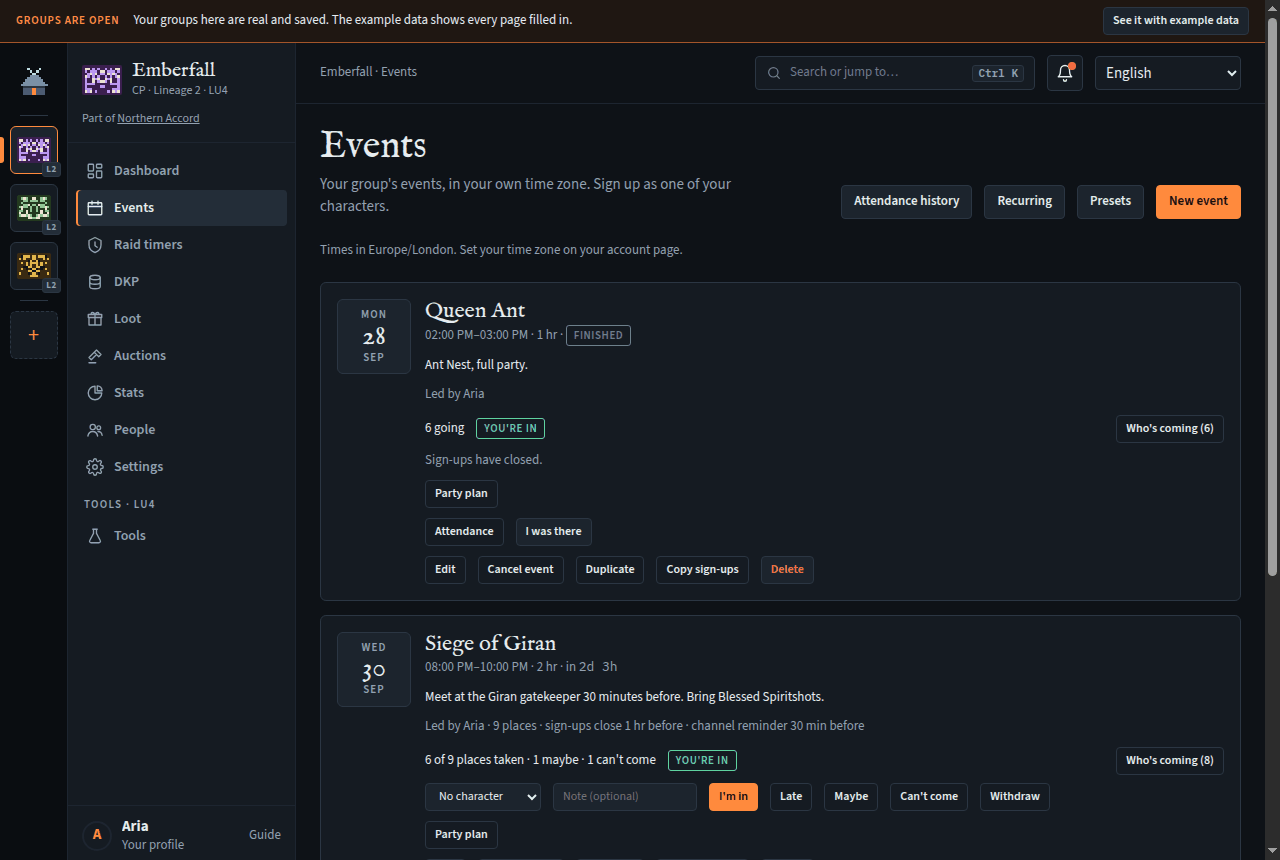The width and height of the screenshot is (1280, 860).
Task: Click the Tools flask icon
Action: point(95,536)
